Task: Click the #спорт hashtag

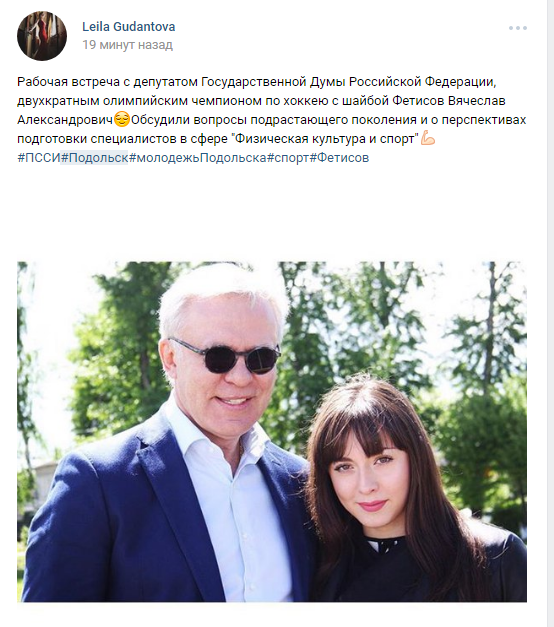Action: pos(288,158)
